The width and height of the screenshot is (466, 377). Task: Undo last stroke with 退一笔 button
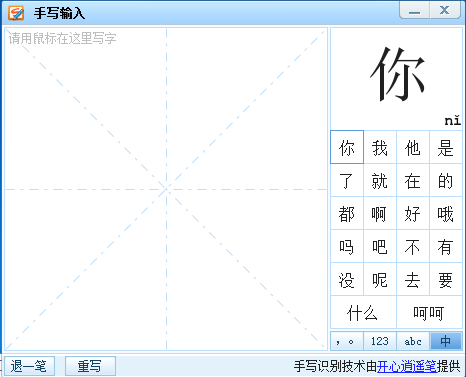pyautogui.click(x=29, y=366)
